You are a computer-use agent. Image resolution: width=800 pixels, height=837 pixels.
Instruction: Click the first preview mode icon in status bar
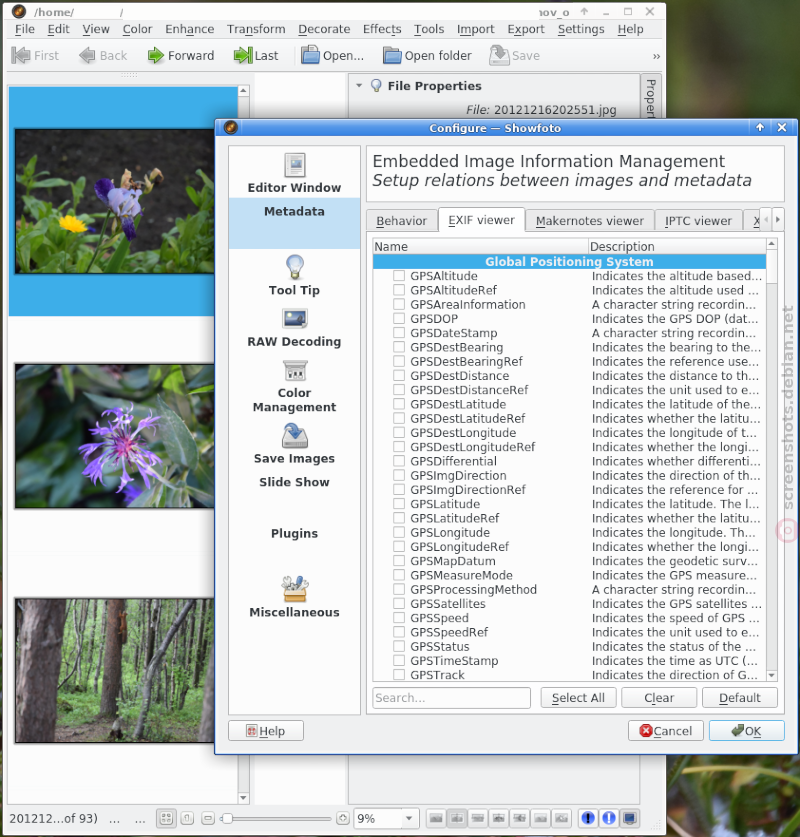(x=436, y=818)
